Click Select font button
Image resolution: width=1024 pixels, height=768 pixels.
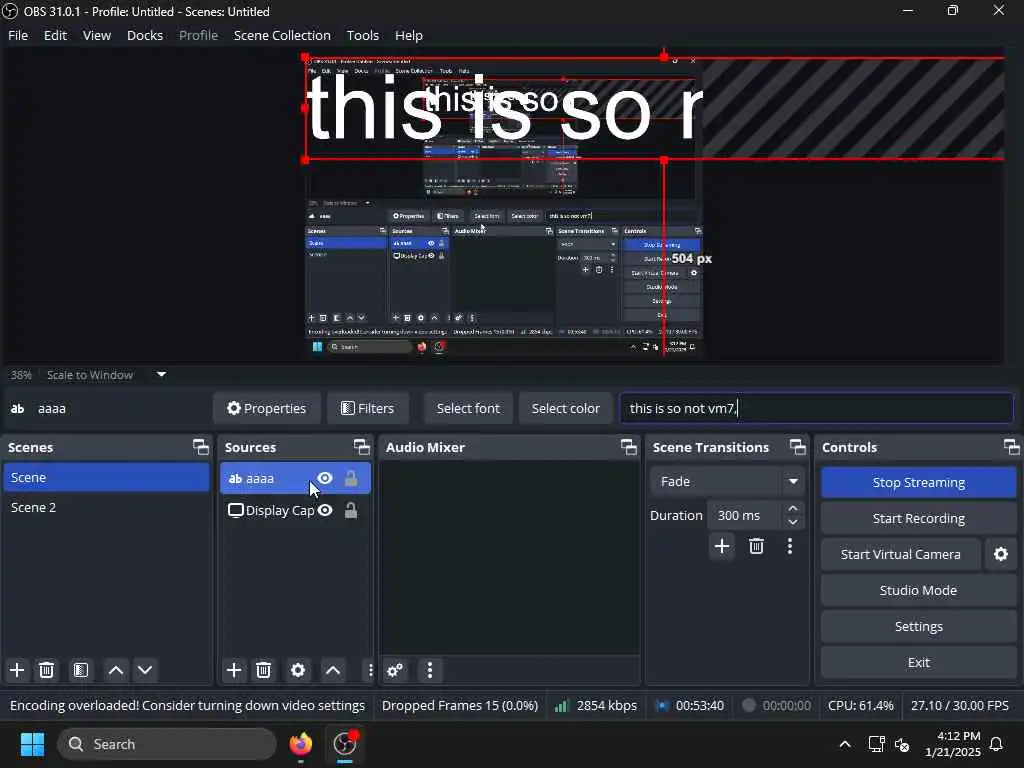pyautogui.click(x=468, y=408)
